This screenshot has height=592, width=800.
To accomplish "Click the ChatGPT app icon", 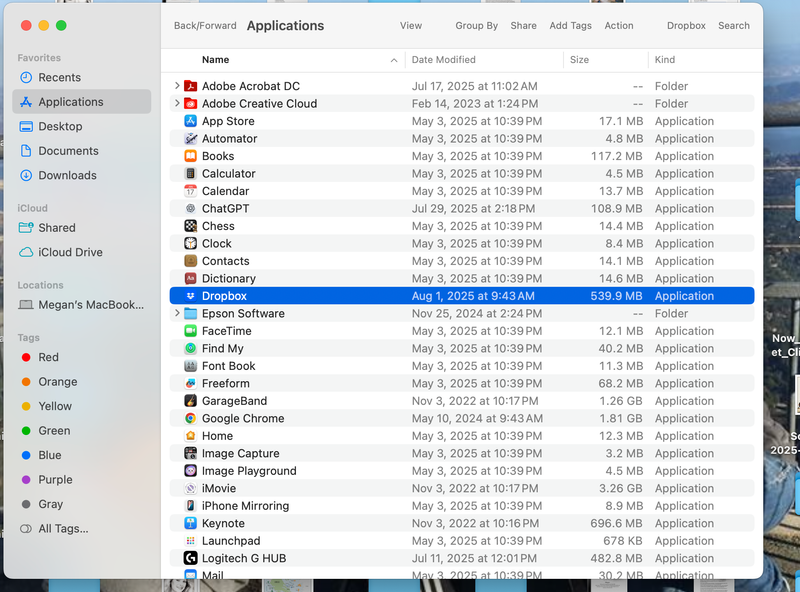I will click(x=190, y=209).
